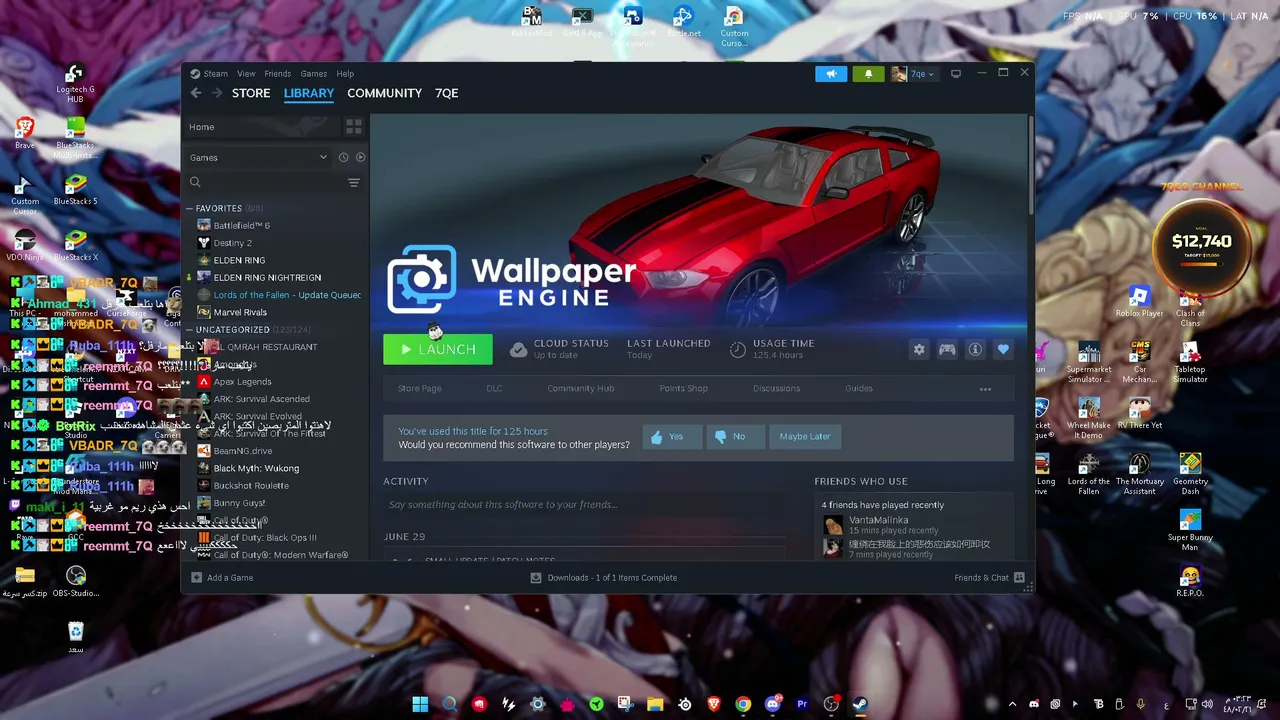Click the forward navigation arrow in Steam
The height and width of the screenshot is (720, 1280).
[216, 93]
